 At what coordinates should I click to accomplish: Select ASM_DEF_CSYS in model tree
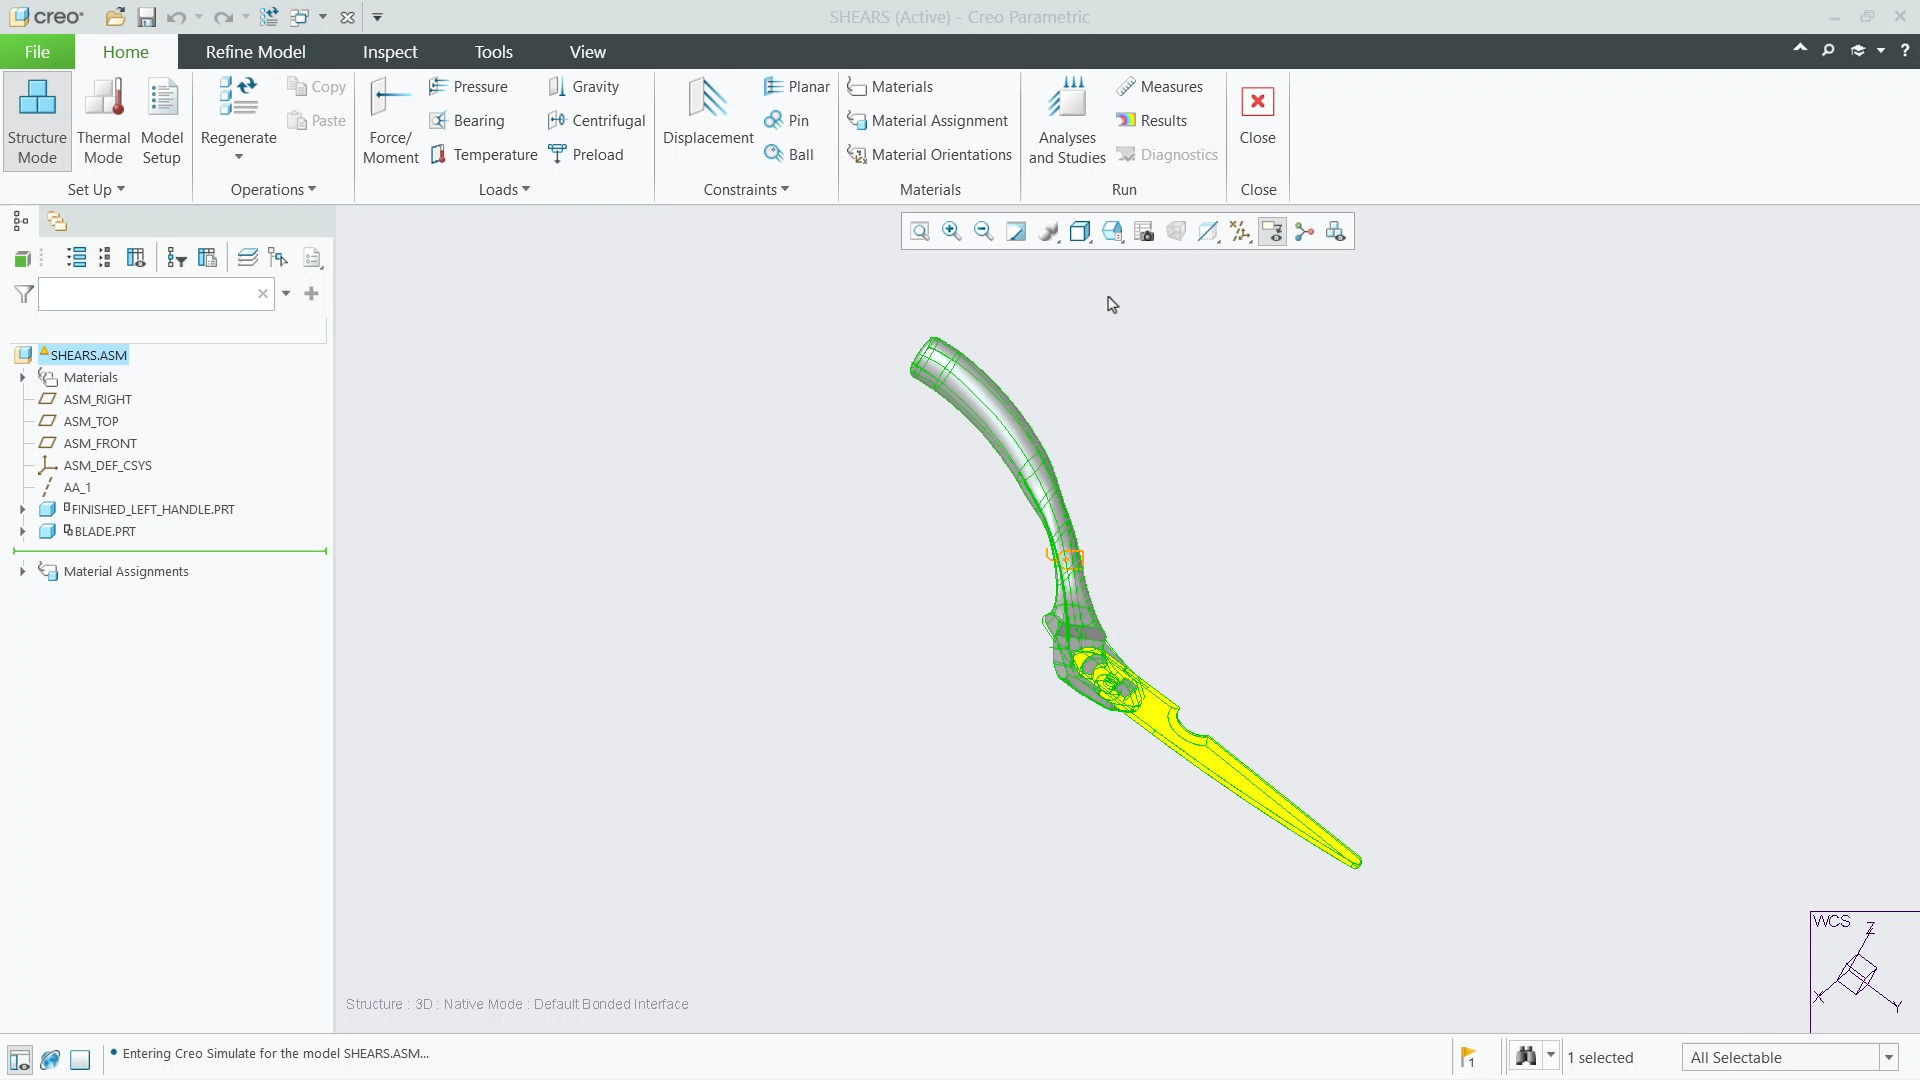(x=107, y=466)
